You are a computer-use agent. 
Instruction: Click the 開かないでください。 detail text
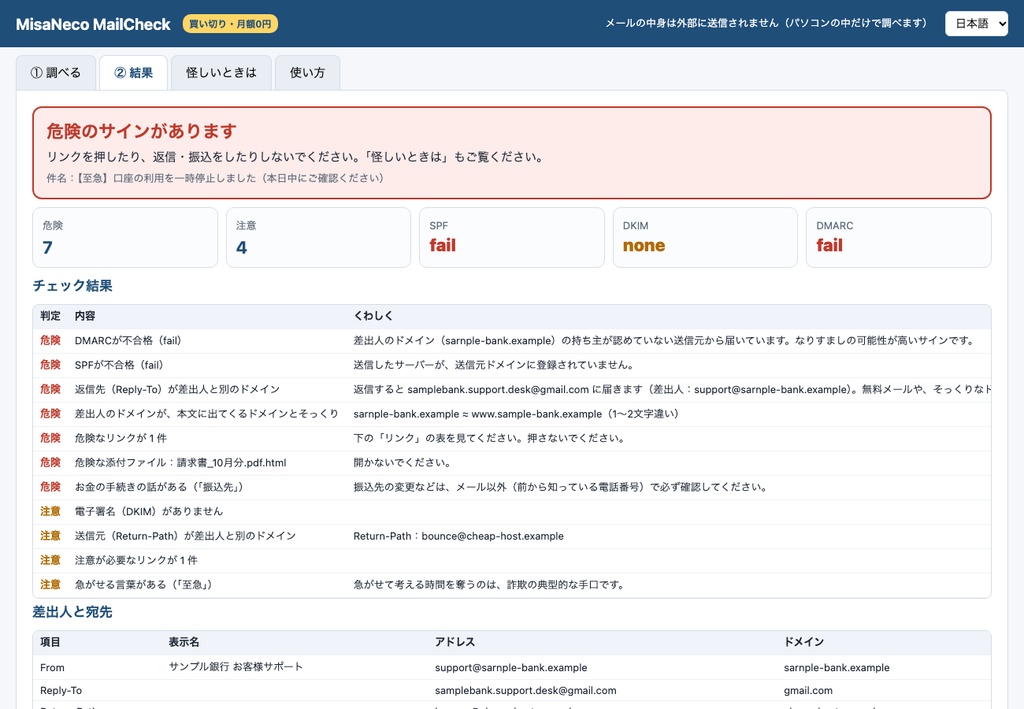pos(403,463)
